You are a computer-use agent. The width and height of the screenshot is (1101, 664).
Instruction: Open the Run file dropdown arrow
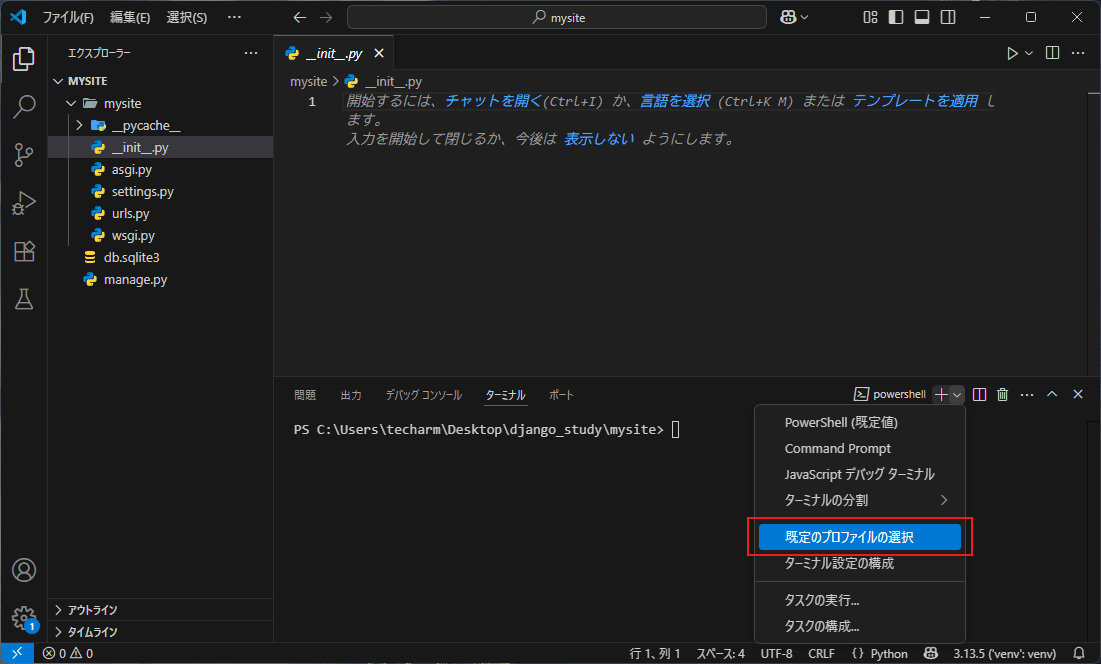[1029, 53]
